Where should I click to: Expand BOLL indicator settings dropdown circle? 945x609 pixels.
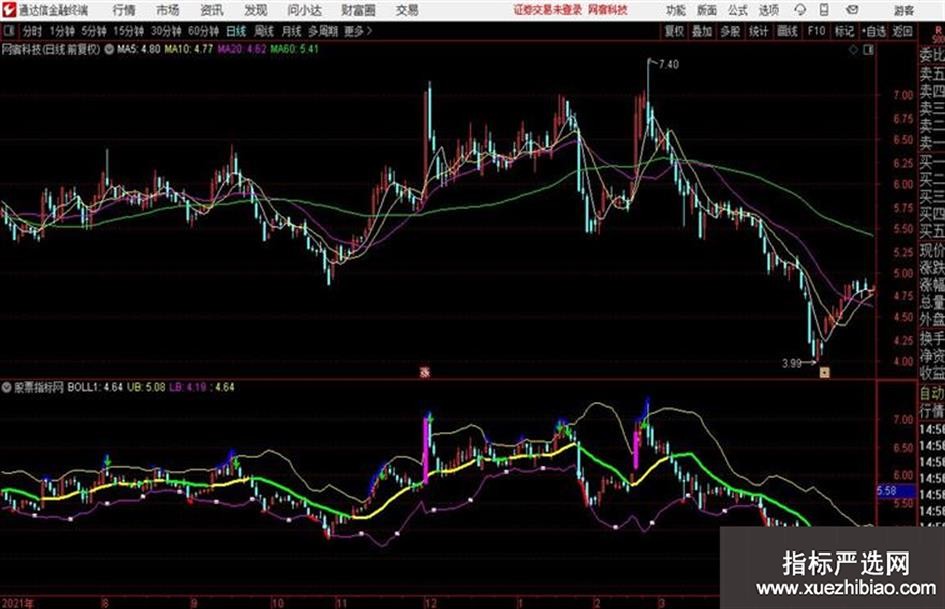7,387
